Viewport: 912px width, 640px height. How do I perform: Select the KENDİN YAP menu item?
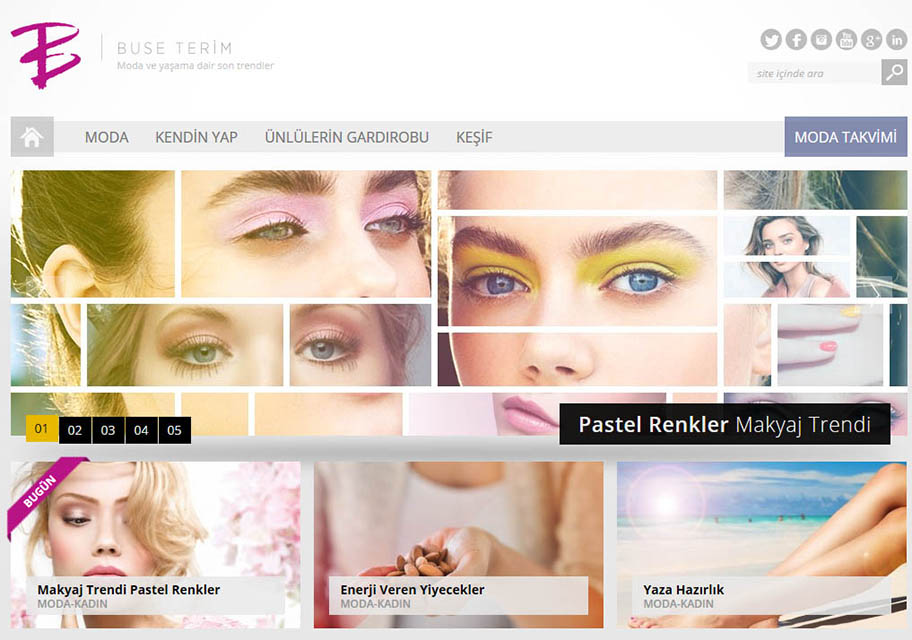pos(196,137)
